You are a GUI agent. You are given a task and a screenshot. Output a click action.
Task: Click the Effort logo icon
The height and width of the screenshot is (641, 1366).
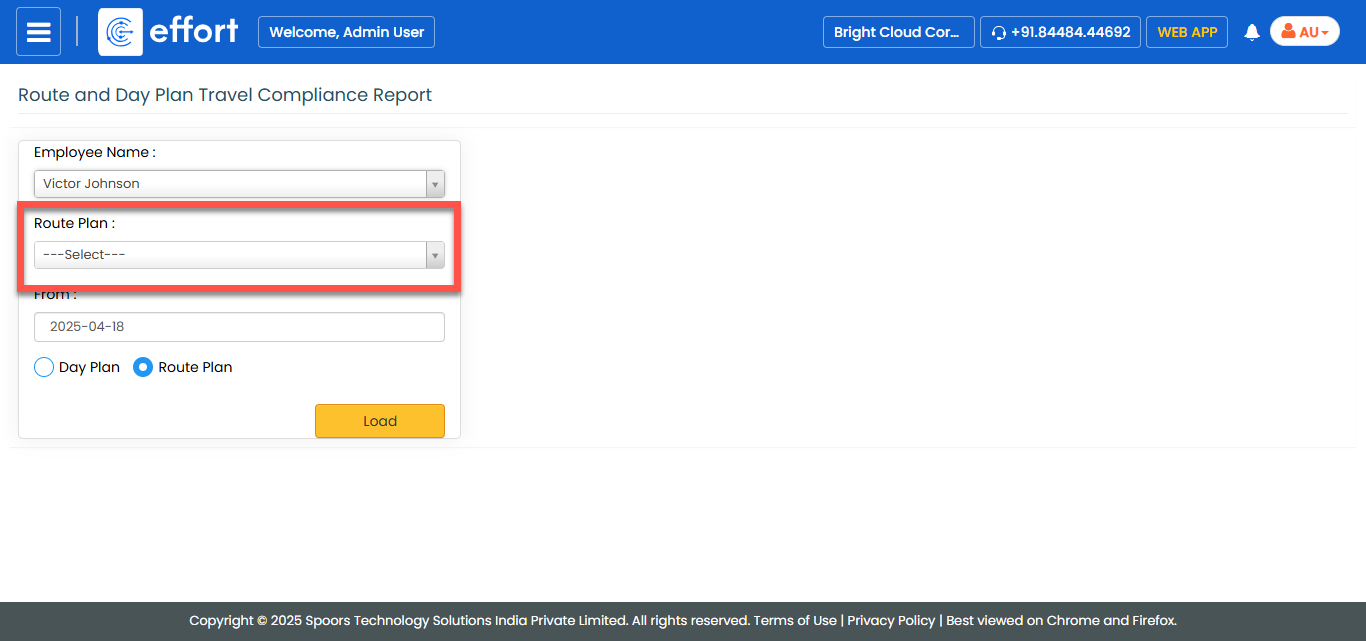point(120,32)
